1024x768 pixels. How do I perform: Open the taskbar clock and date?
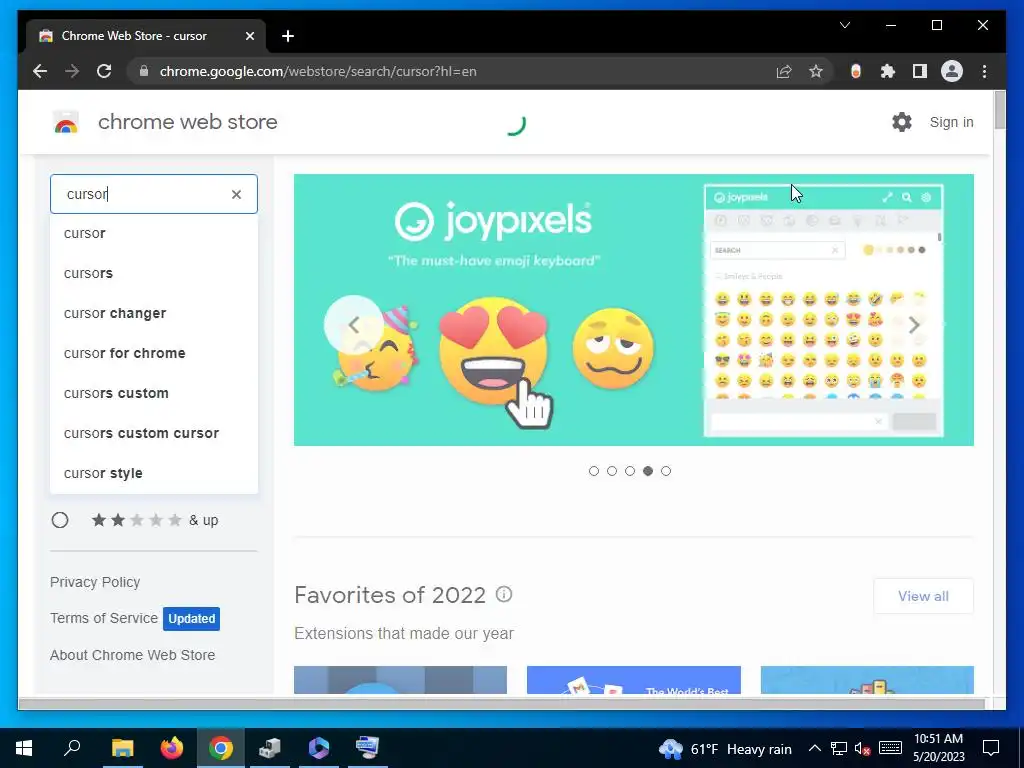coord(938,748)
